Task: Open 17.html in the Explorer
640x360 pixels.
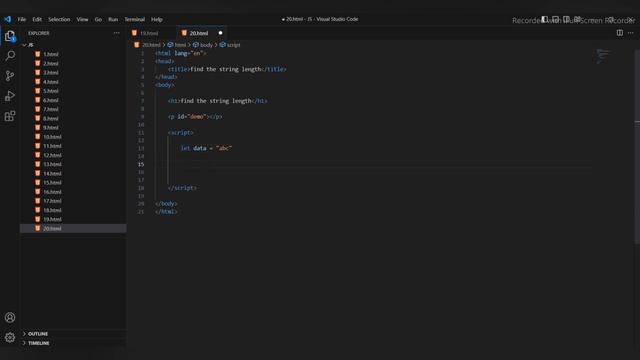Action: click(73, 201)
